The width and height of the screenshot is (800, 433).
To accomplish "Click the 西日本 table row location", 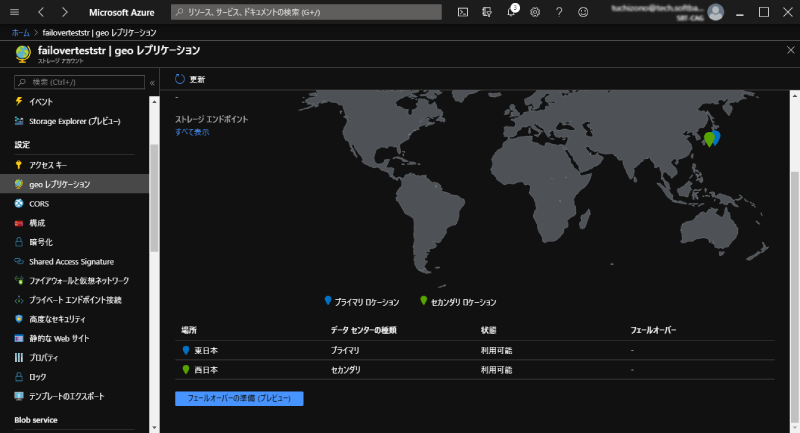I will click(x=206, y=370).
